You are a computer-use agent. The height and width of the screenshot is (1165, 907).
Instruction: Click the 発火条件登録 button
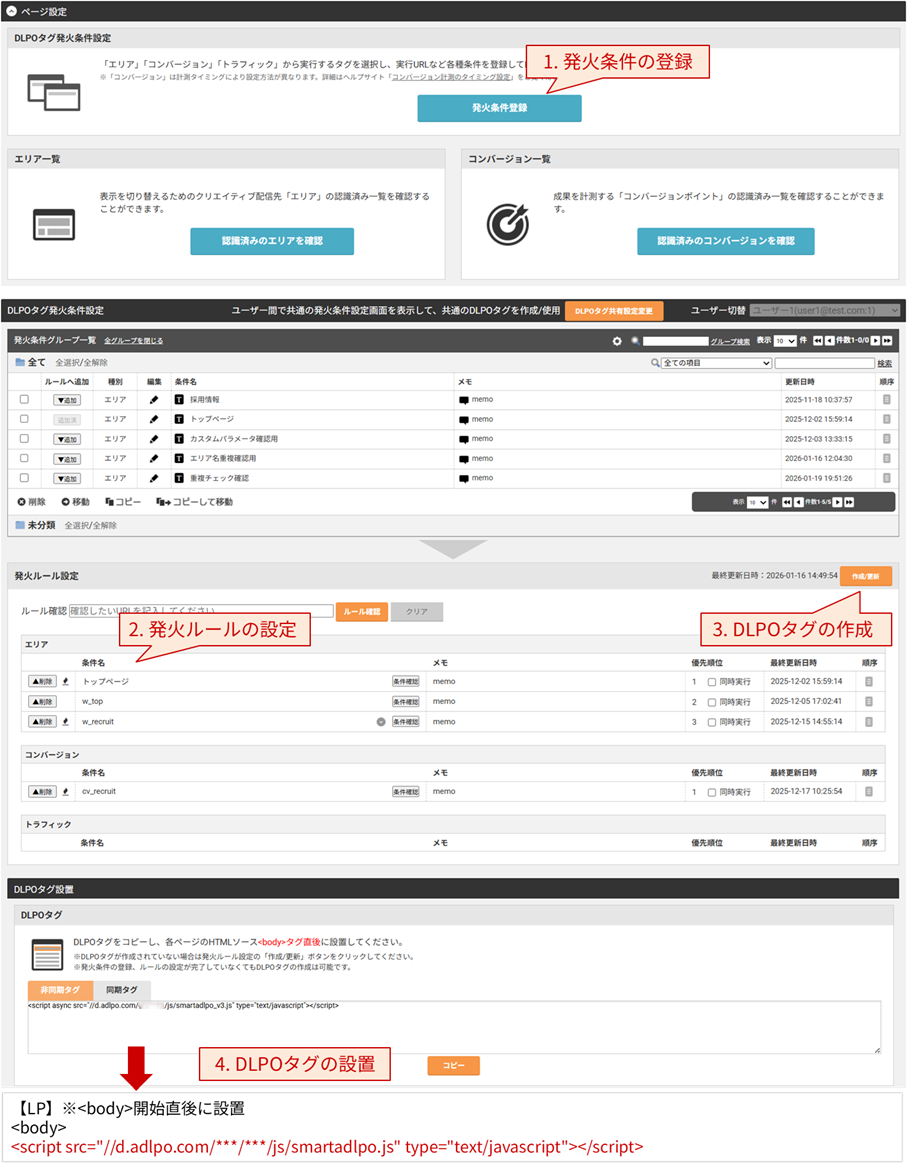point(499,108)
